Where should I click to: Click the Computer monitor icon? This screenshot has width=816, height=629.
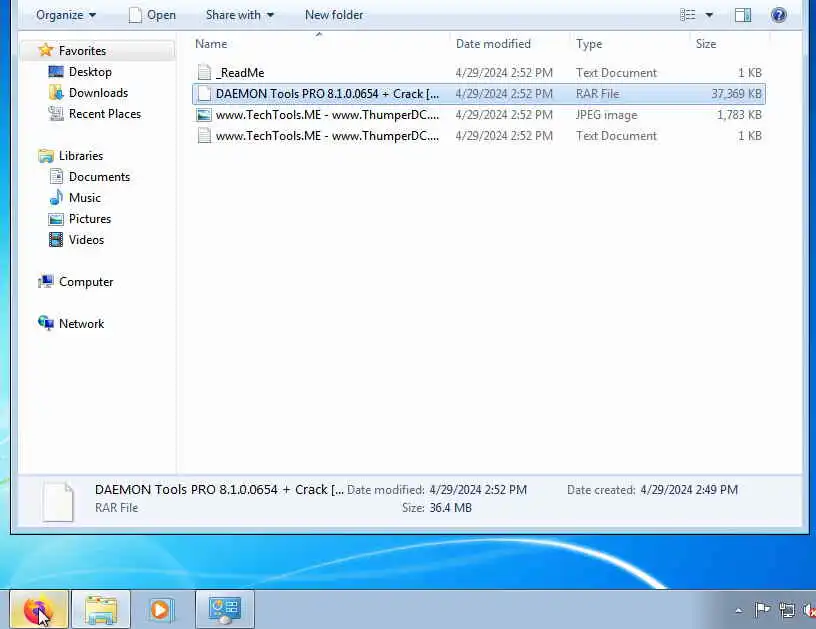click(46, 281)
